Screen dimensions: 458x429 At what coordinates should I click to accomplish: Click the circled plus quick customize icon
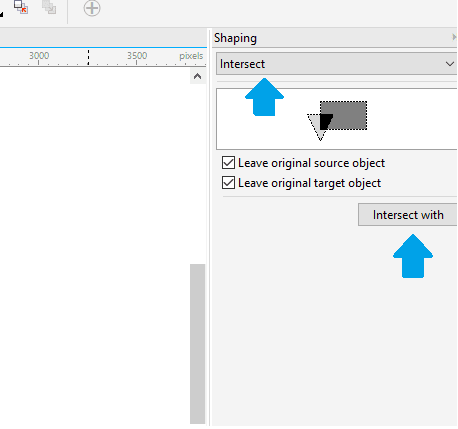tap(92, 8)
